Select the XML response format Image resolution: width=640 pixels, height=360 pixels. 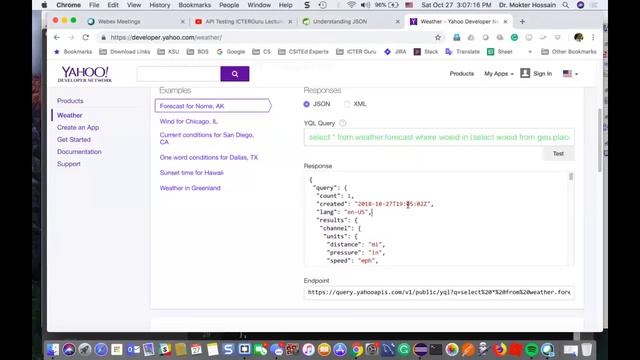pos(347,104)
